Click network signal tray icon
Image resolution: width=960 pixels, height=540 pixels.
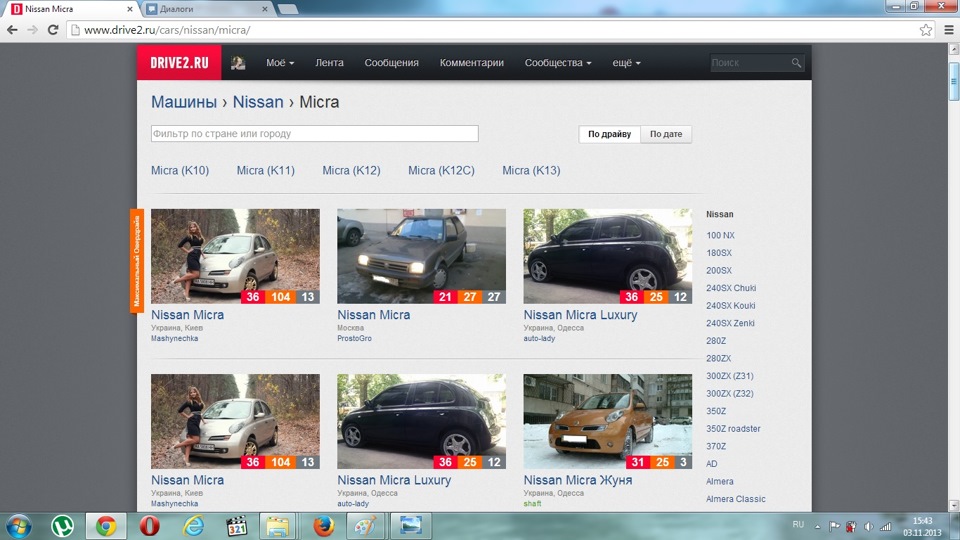[x=885, y=527]
